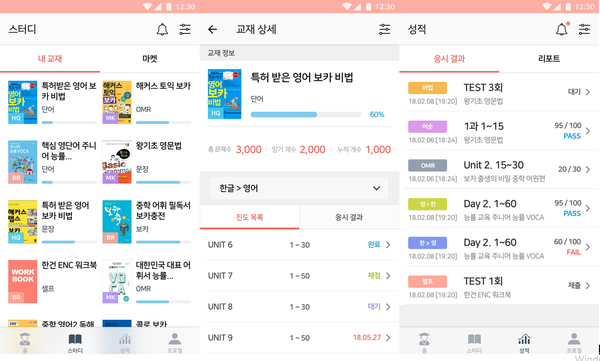Tap 특허 받은 영어 보카 비법 title in 교재 상세

click(x=302, y=77)
